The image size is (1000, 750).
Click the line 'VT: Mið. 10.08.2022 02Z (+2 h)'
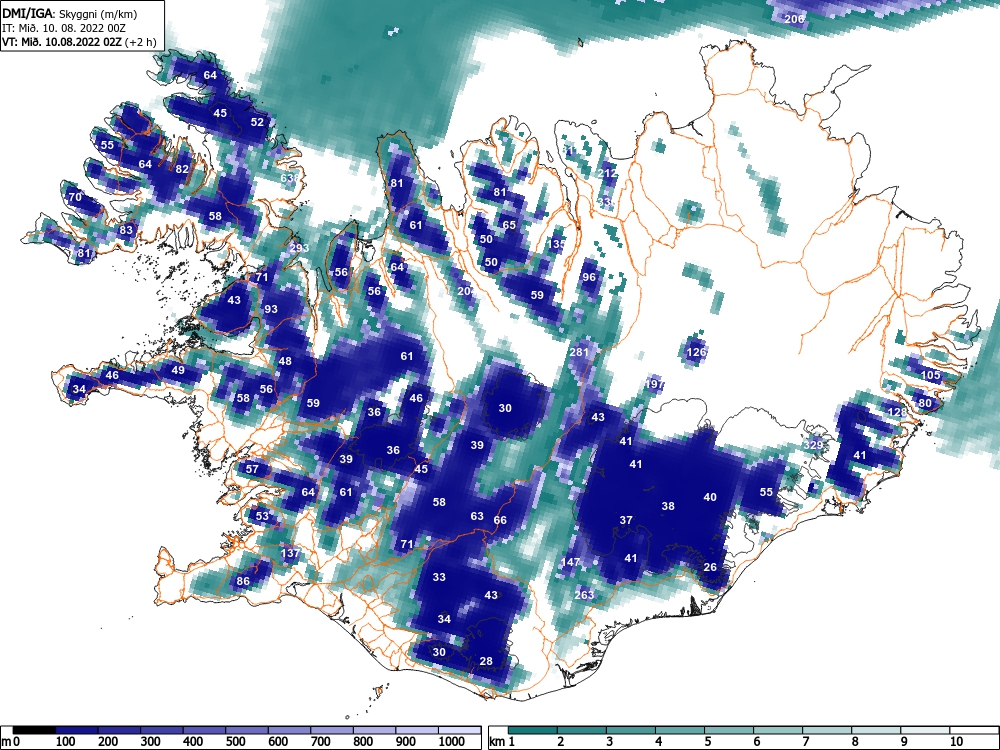(79, 42)
